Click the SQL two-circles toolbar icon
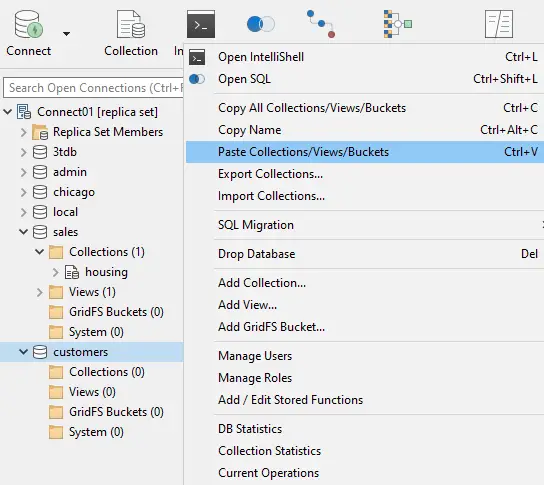This screenshot has height=485, width=544. click(261, 24)
